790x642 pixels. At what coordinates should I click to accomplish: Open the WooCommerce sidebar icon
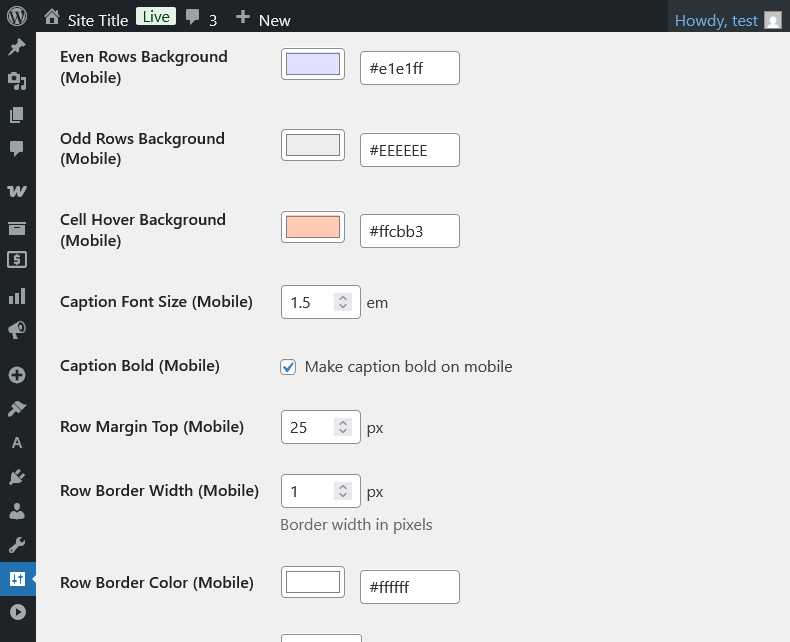17,191
